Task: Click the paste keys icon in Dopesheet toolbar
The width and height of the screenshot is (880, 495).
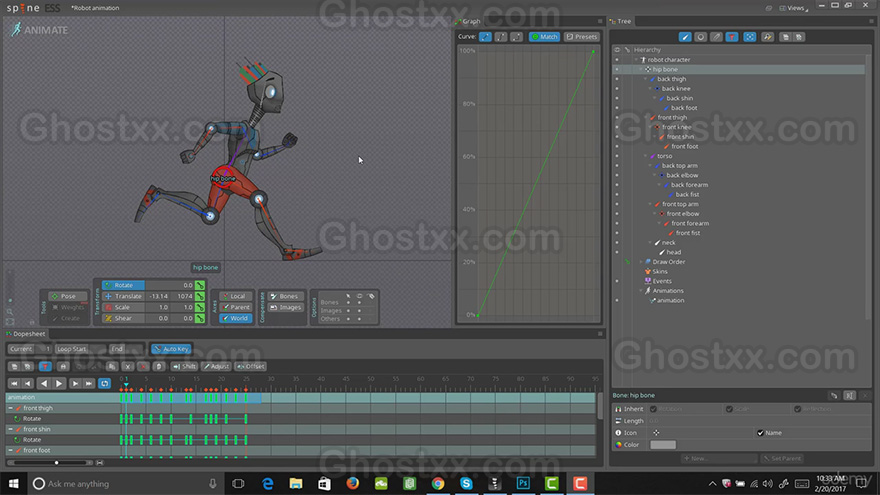Action: tap(159, 366)
